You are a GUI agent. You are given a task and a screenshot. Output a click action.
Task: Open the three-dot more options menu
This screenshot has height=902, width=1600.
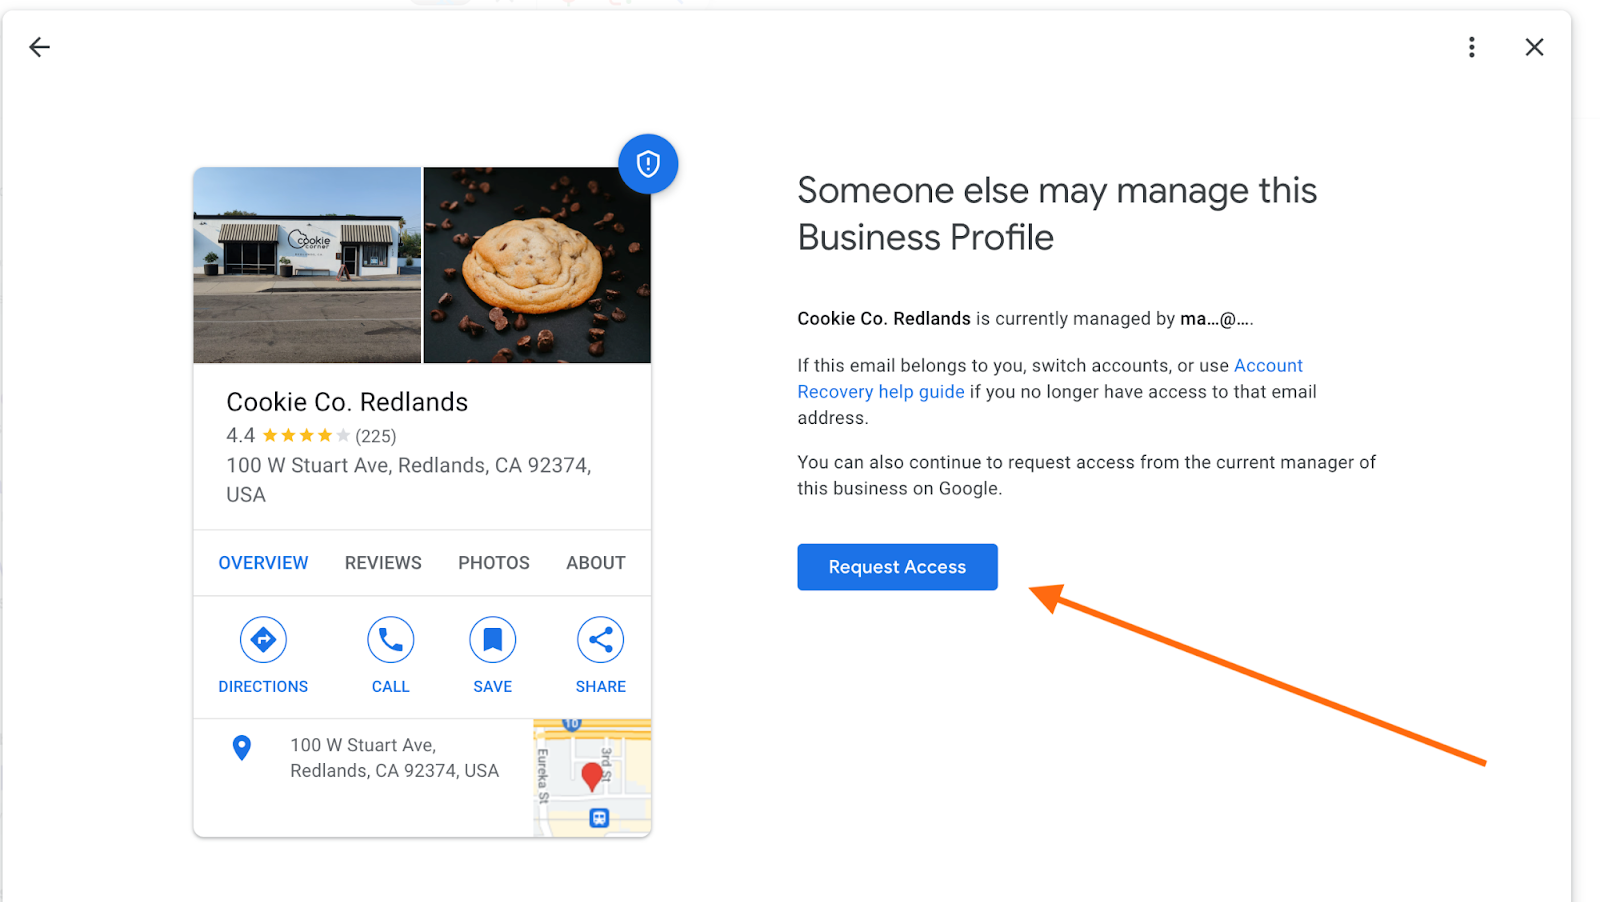click(1471, 47)
